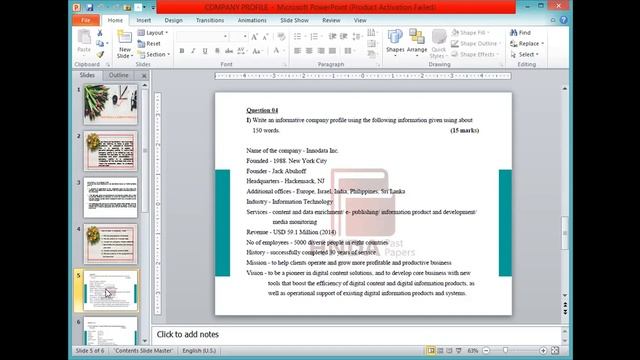Decrease font size with shrink font icon
The height and width of the screenshot is (360, 640).
265,37
